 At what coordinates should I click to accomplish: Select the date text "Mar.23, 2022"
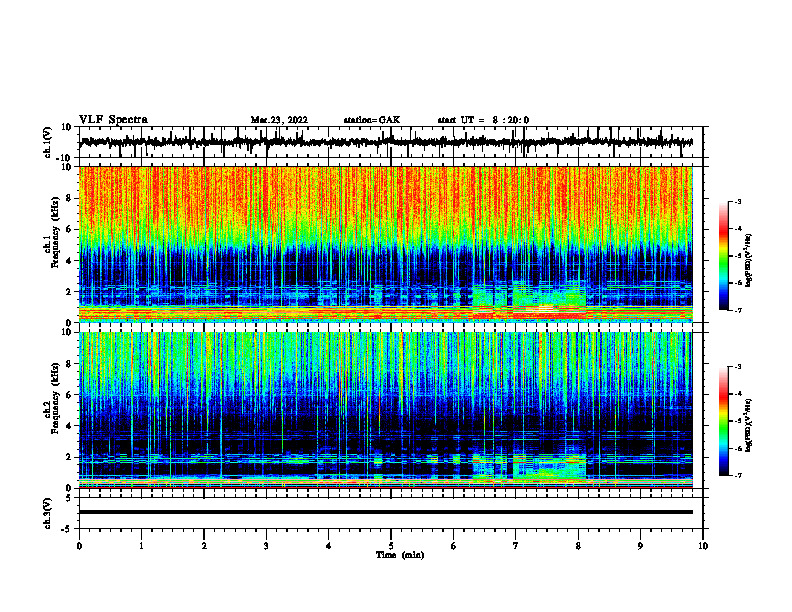pos(279,120)
